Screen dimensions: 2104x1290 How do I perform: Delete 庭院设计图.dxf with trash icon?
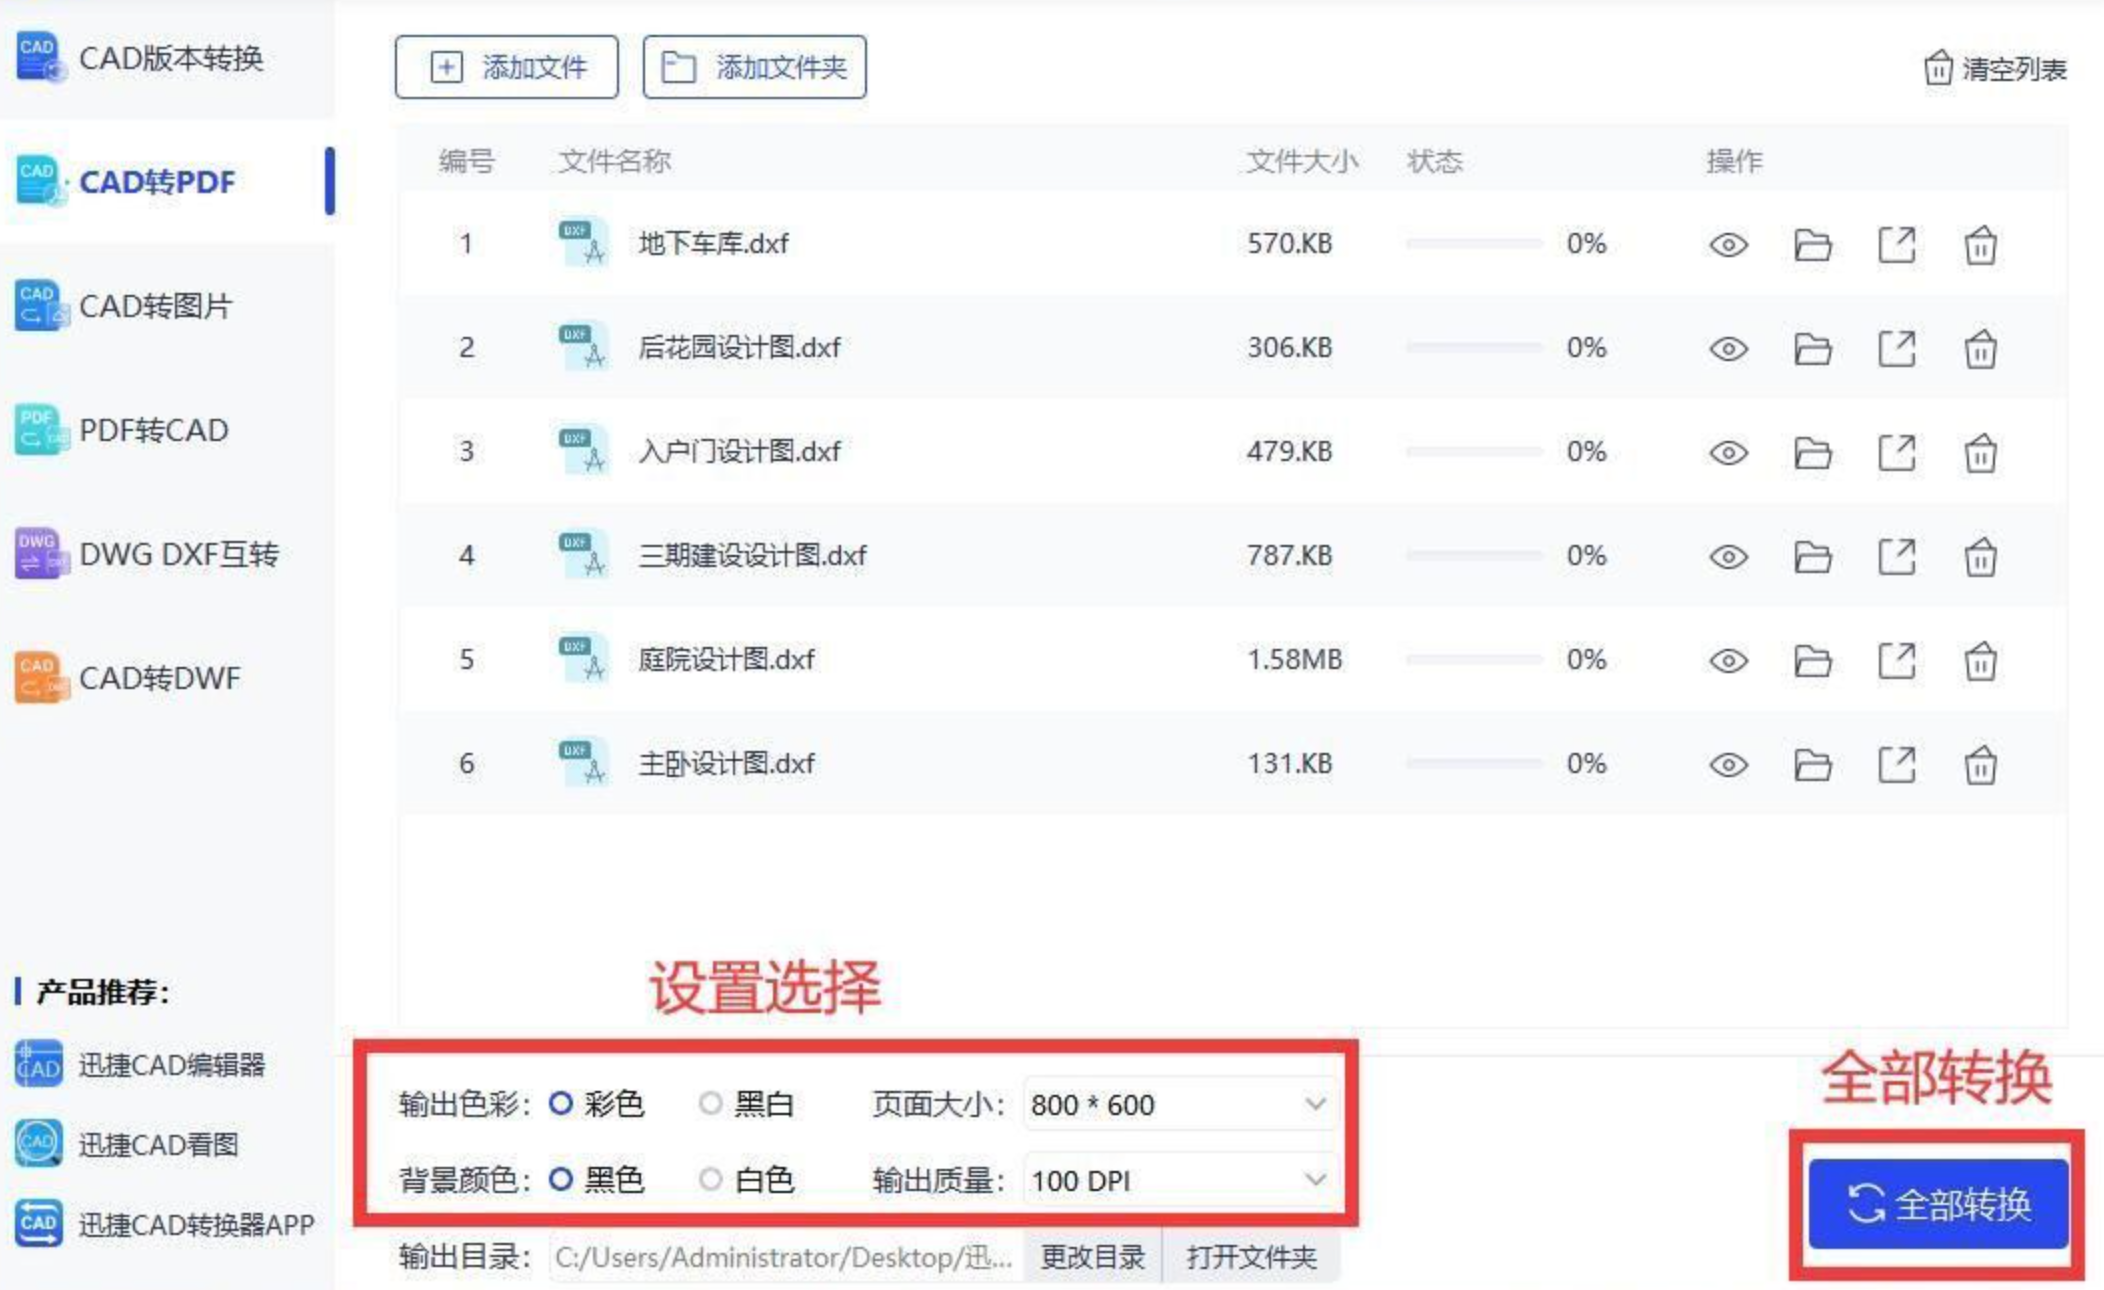point(1980,661)
